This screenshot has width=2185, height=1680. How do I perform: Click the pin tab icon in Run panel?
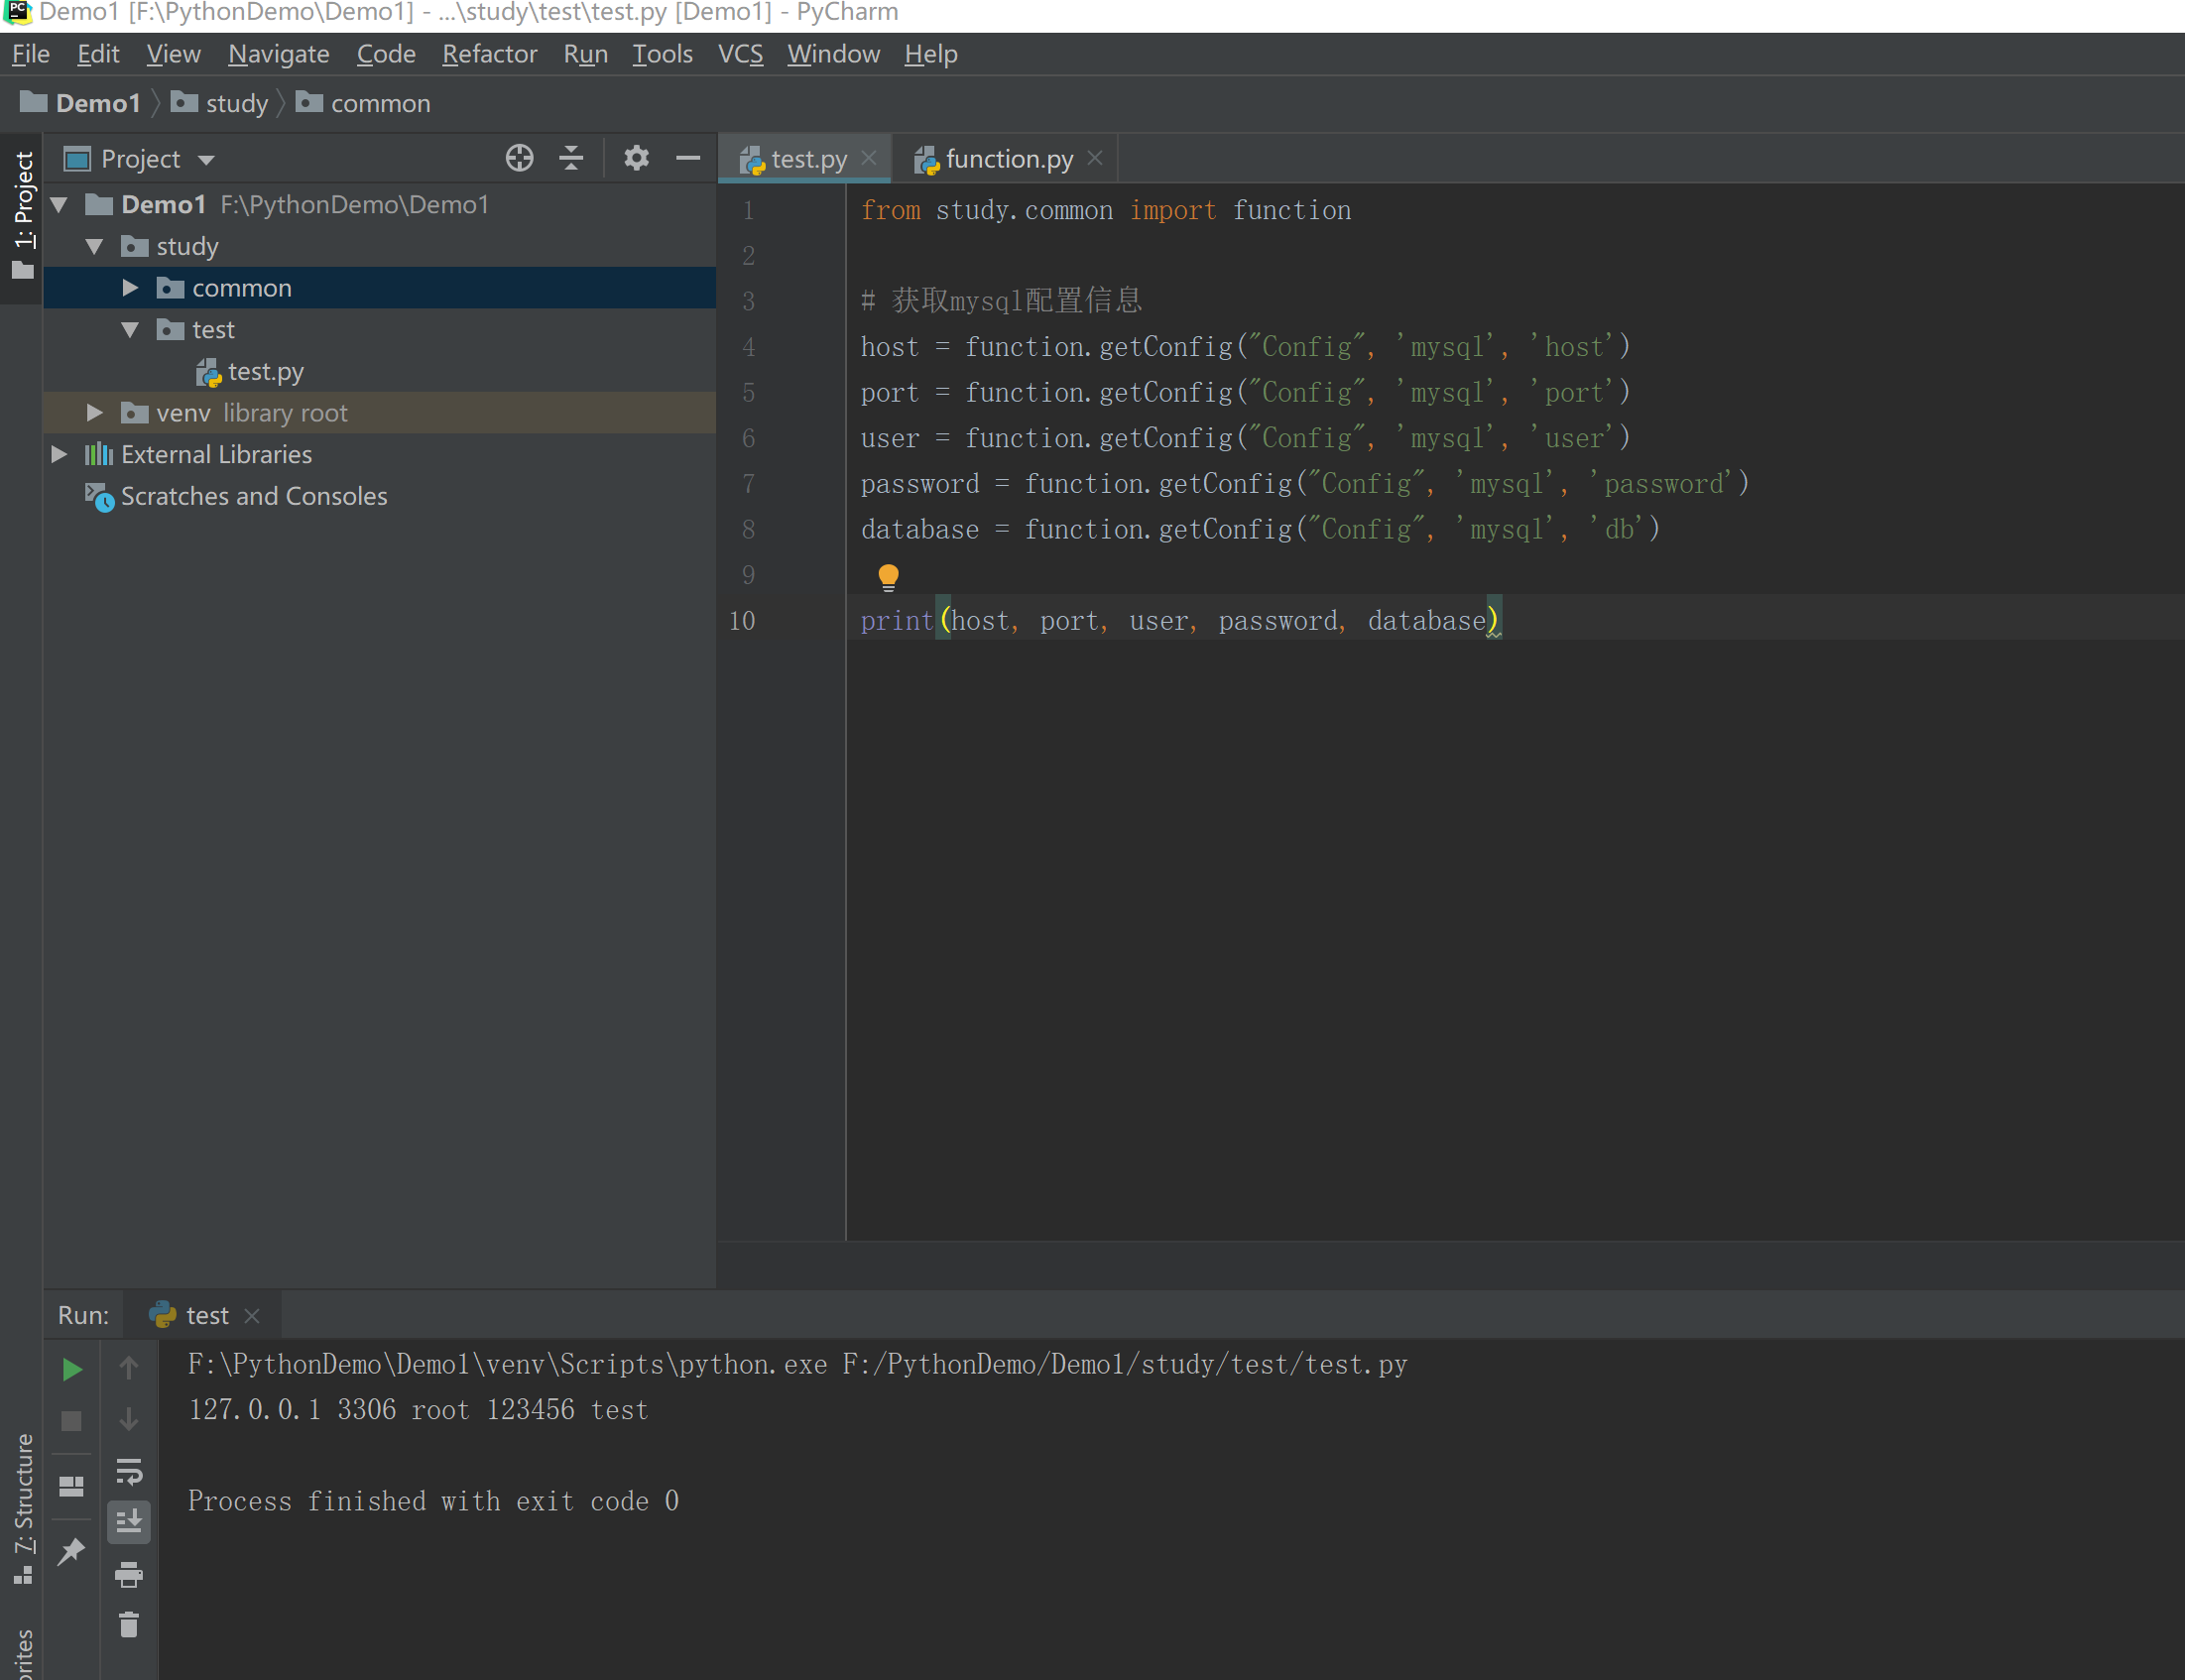(x=72, y=1551)
